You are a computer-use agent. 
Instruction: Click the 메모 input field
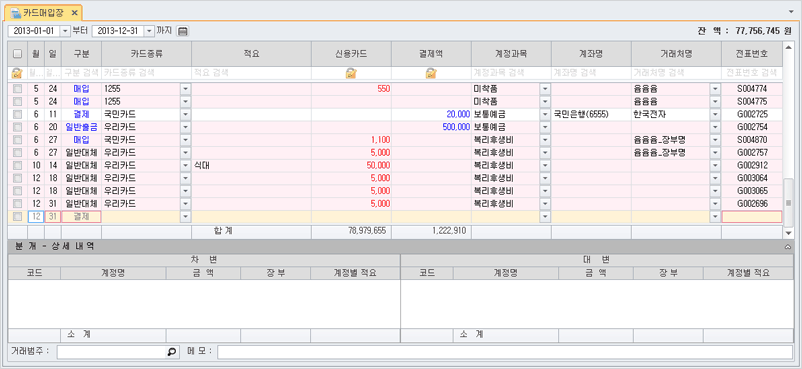(x=505, y=352)
